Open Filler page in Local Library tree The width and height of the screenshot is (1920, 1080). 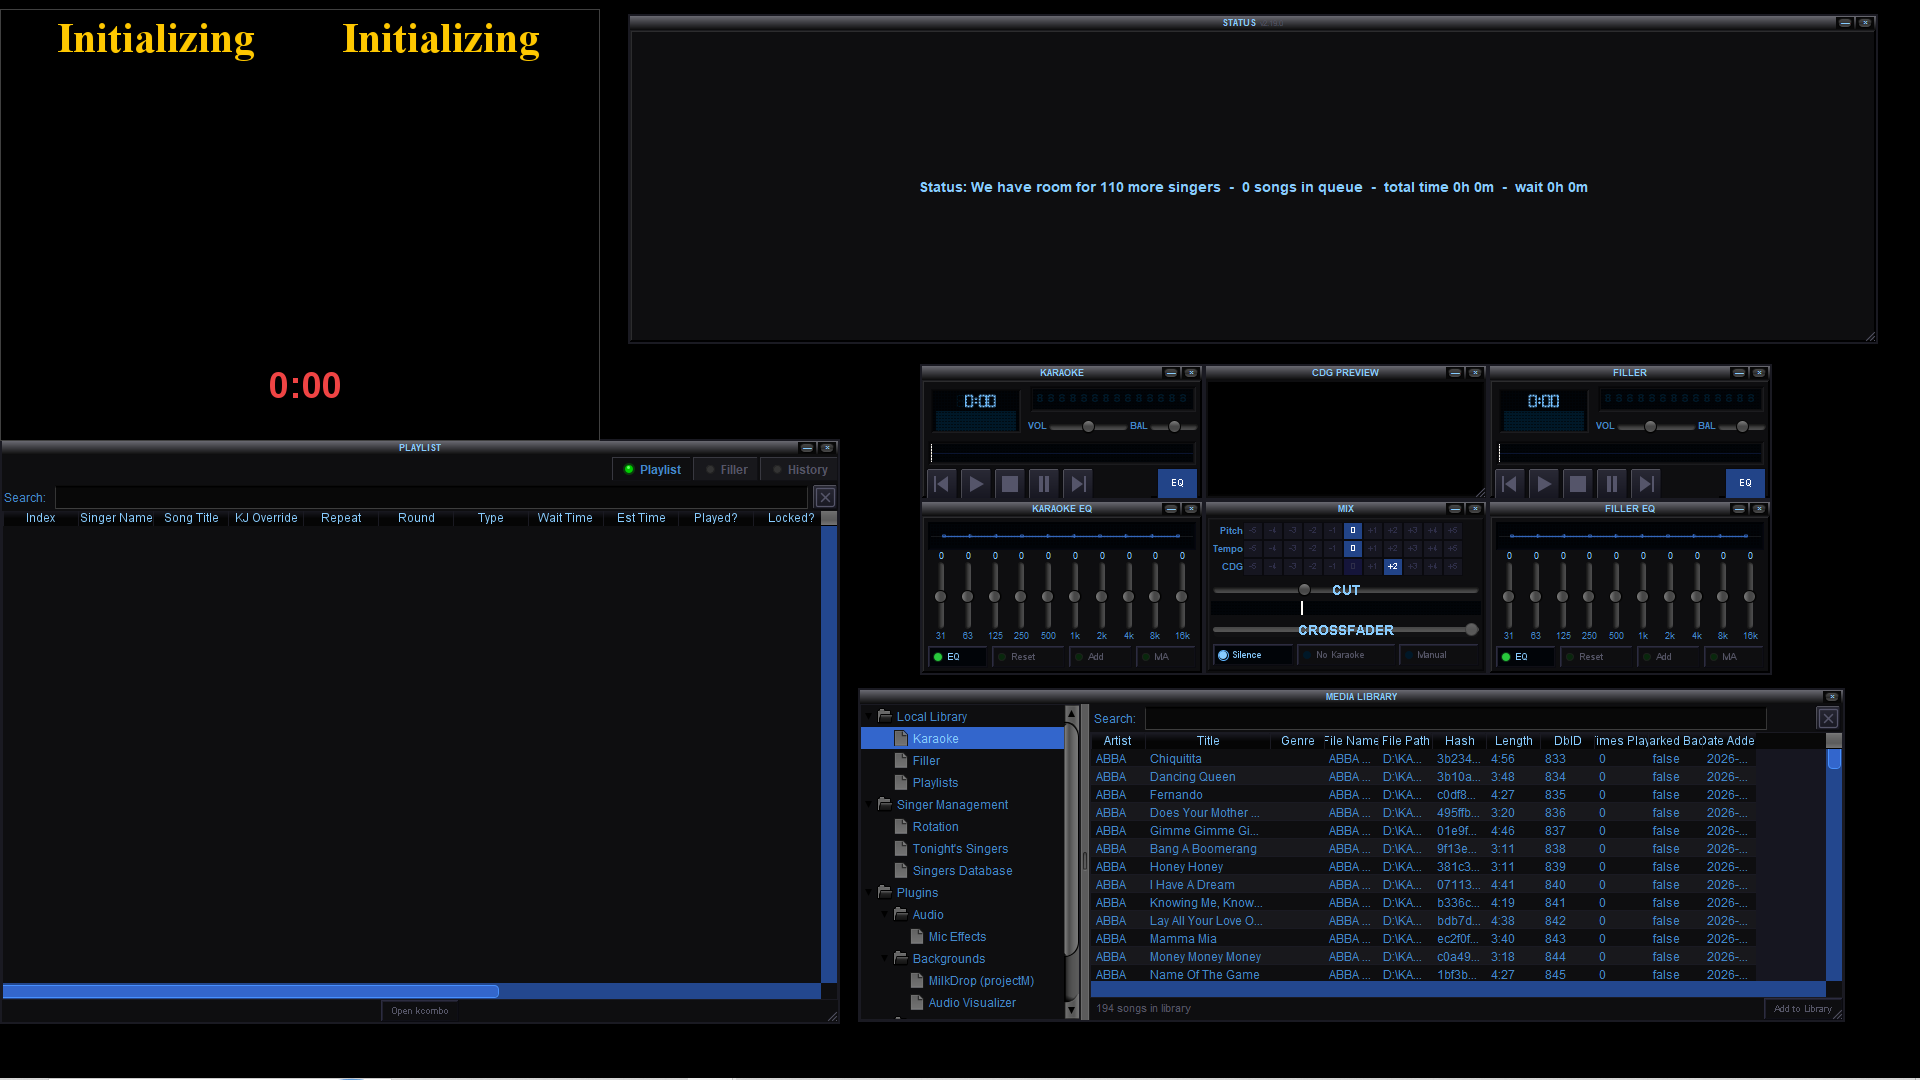926,761
